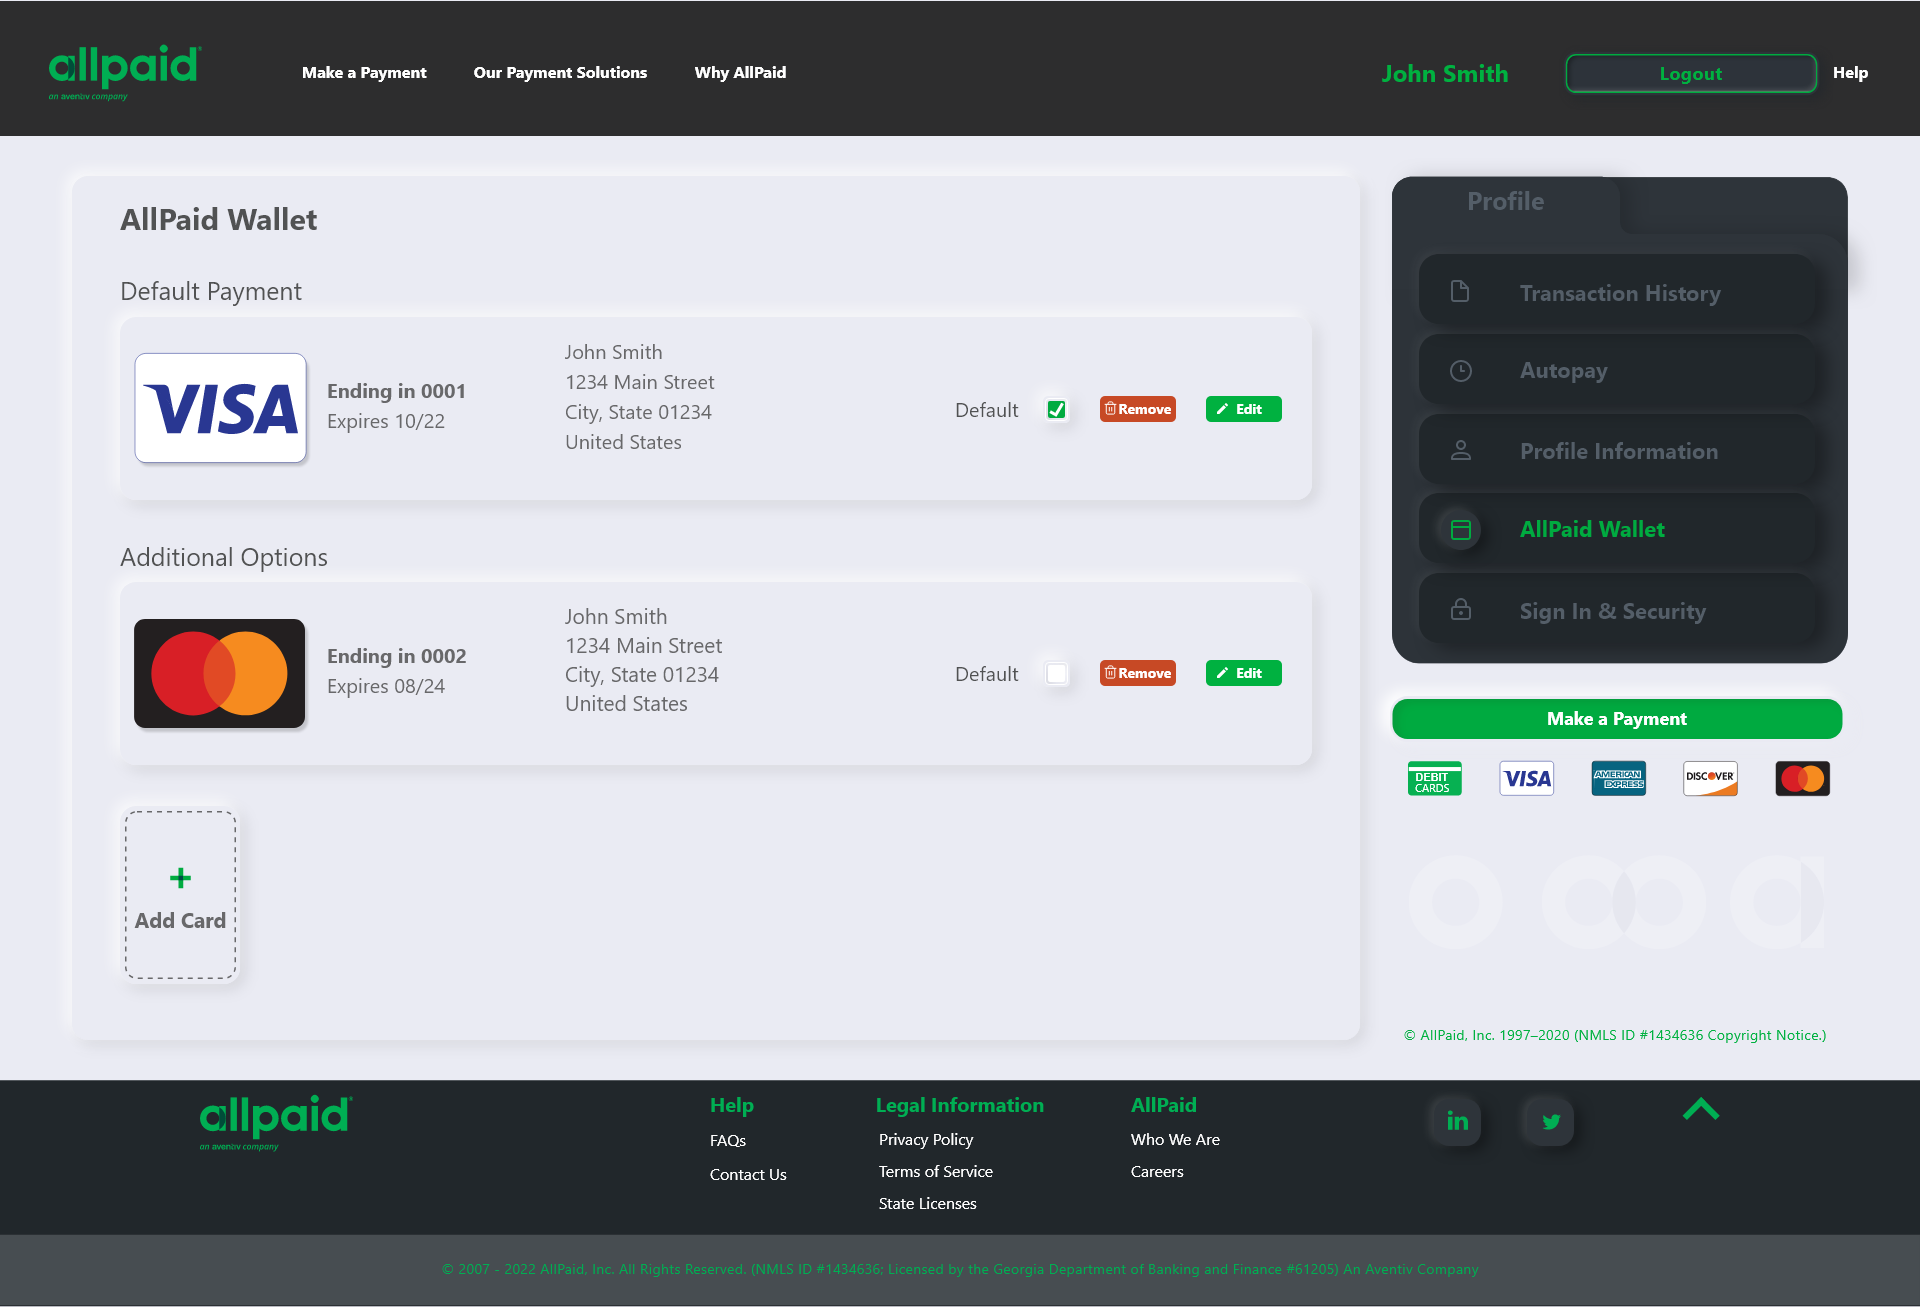Open Autopay in profile menu
This screenshot has height=1307, width=1920.
1617,371
